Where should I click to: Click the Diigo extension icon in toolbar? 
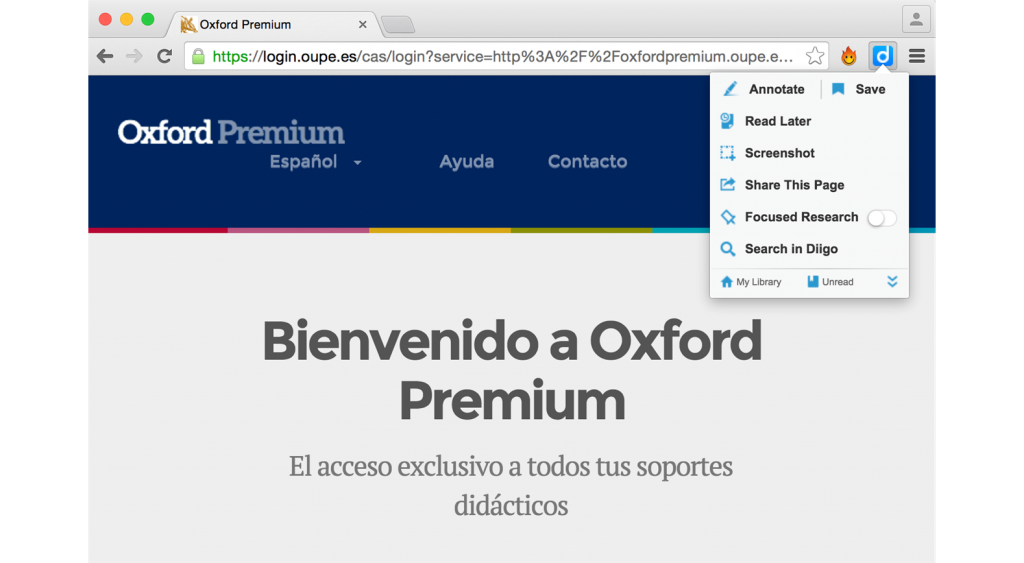click(x=882, y=56)
